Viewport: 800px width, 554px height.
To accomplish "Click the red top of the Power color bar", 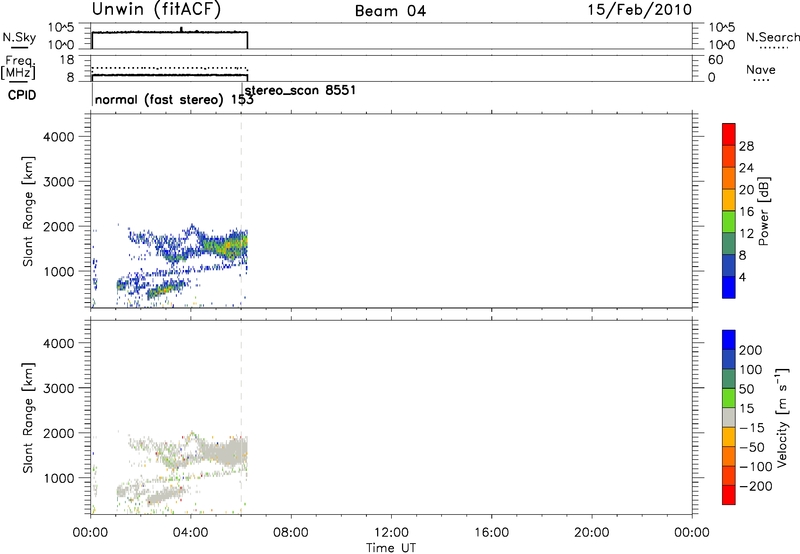I will pyautogui.click(x=729, y=134).
